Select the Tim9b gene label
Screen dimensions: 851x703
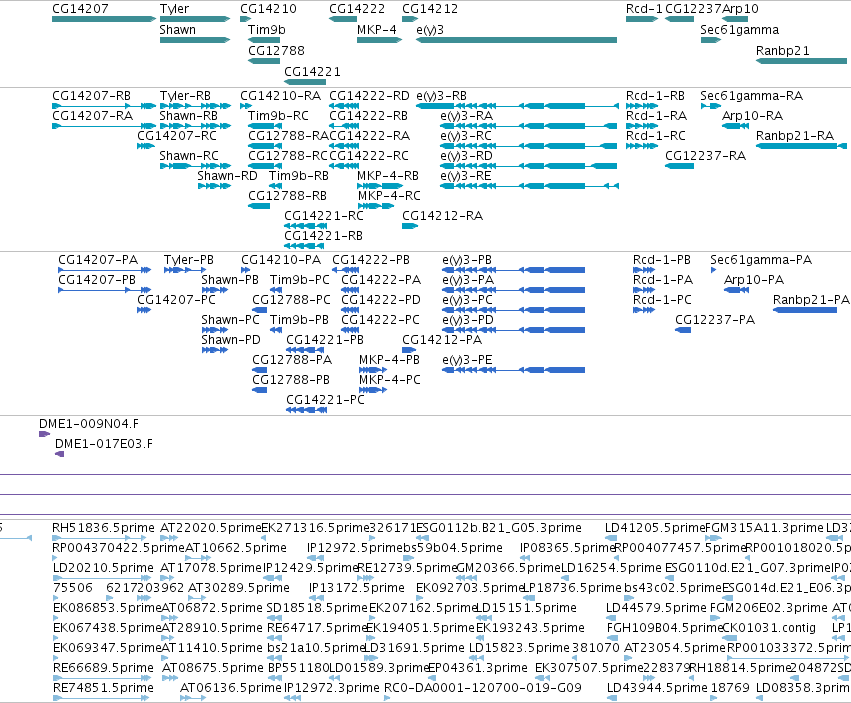[x=266, y=30]
